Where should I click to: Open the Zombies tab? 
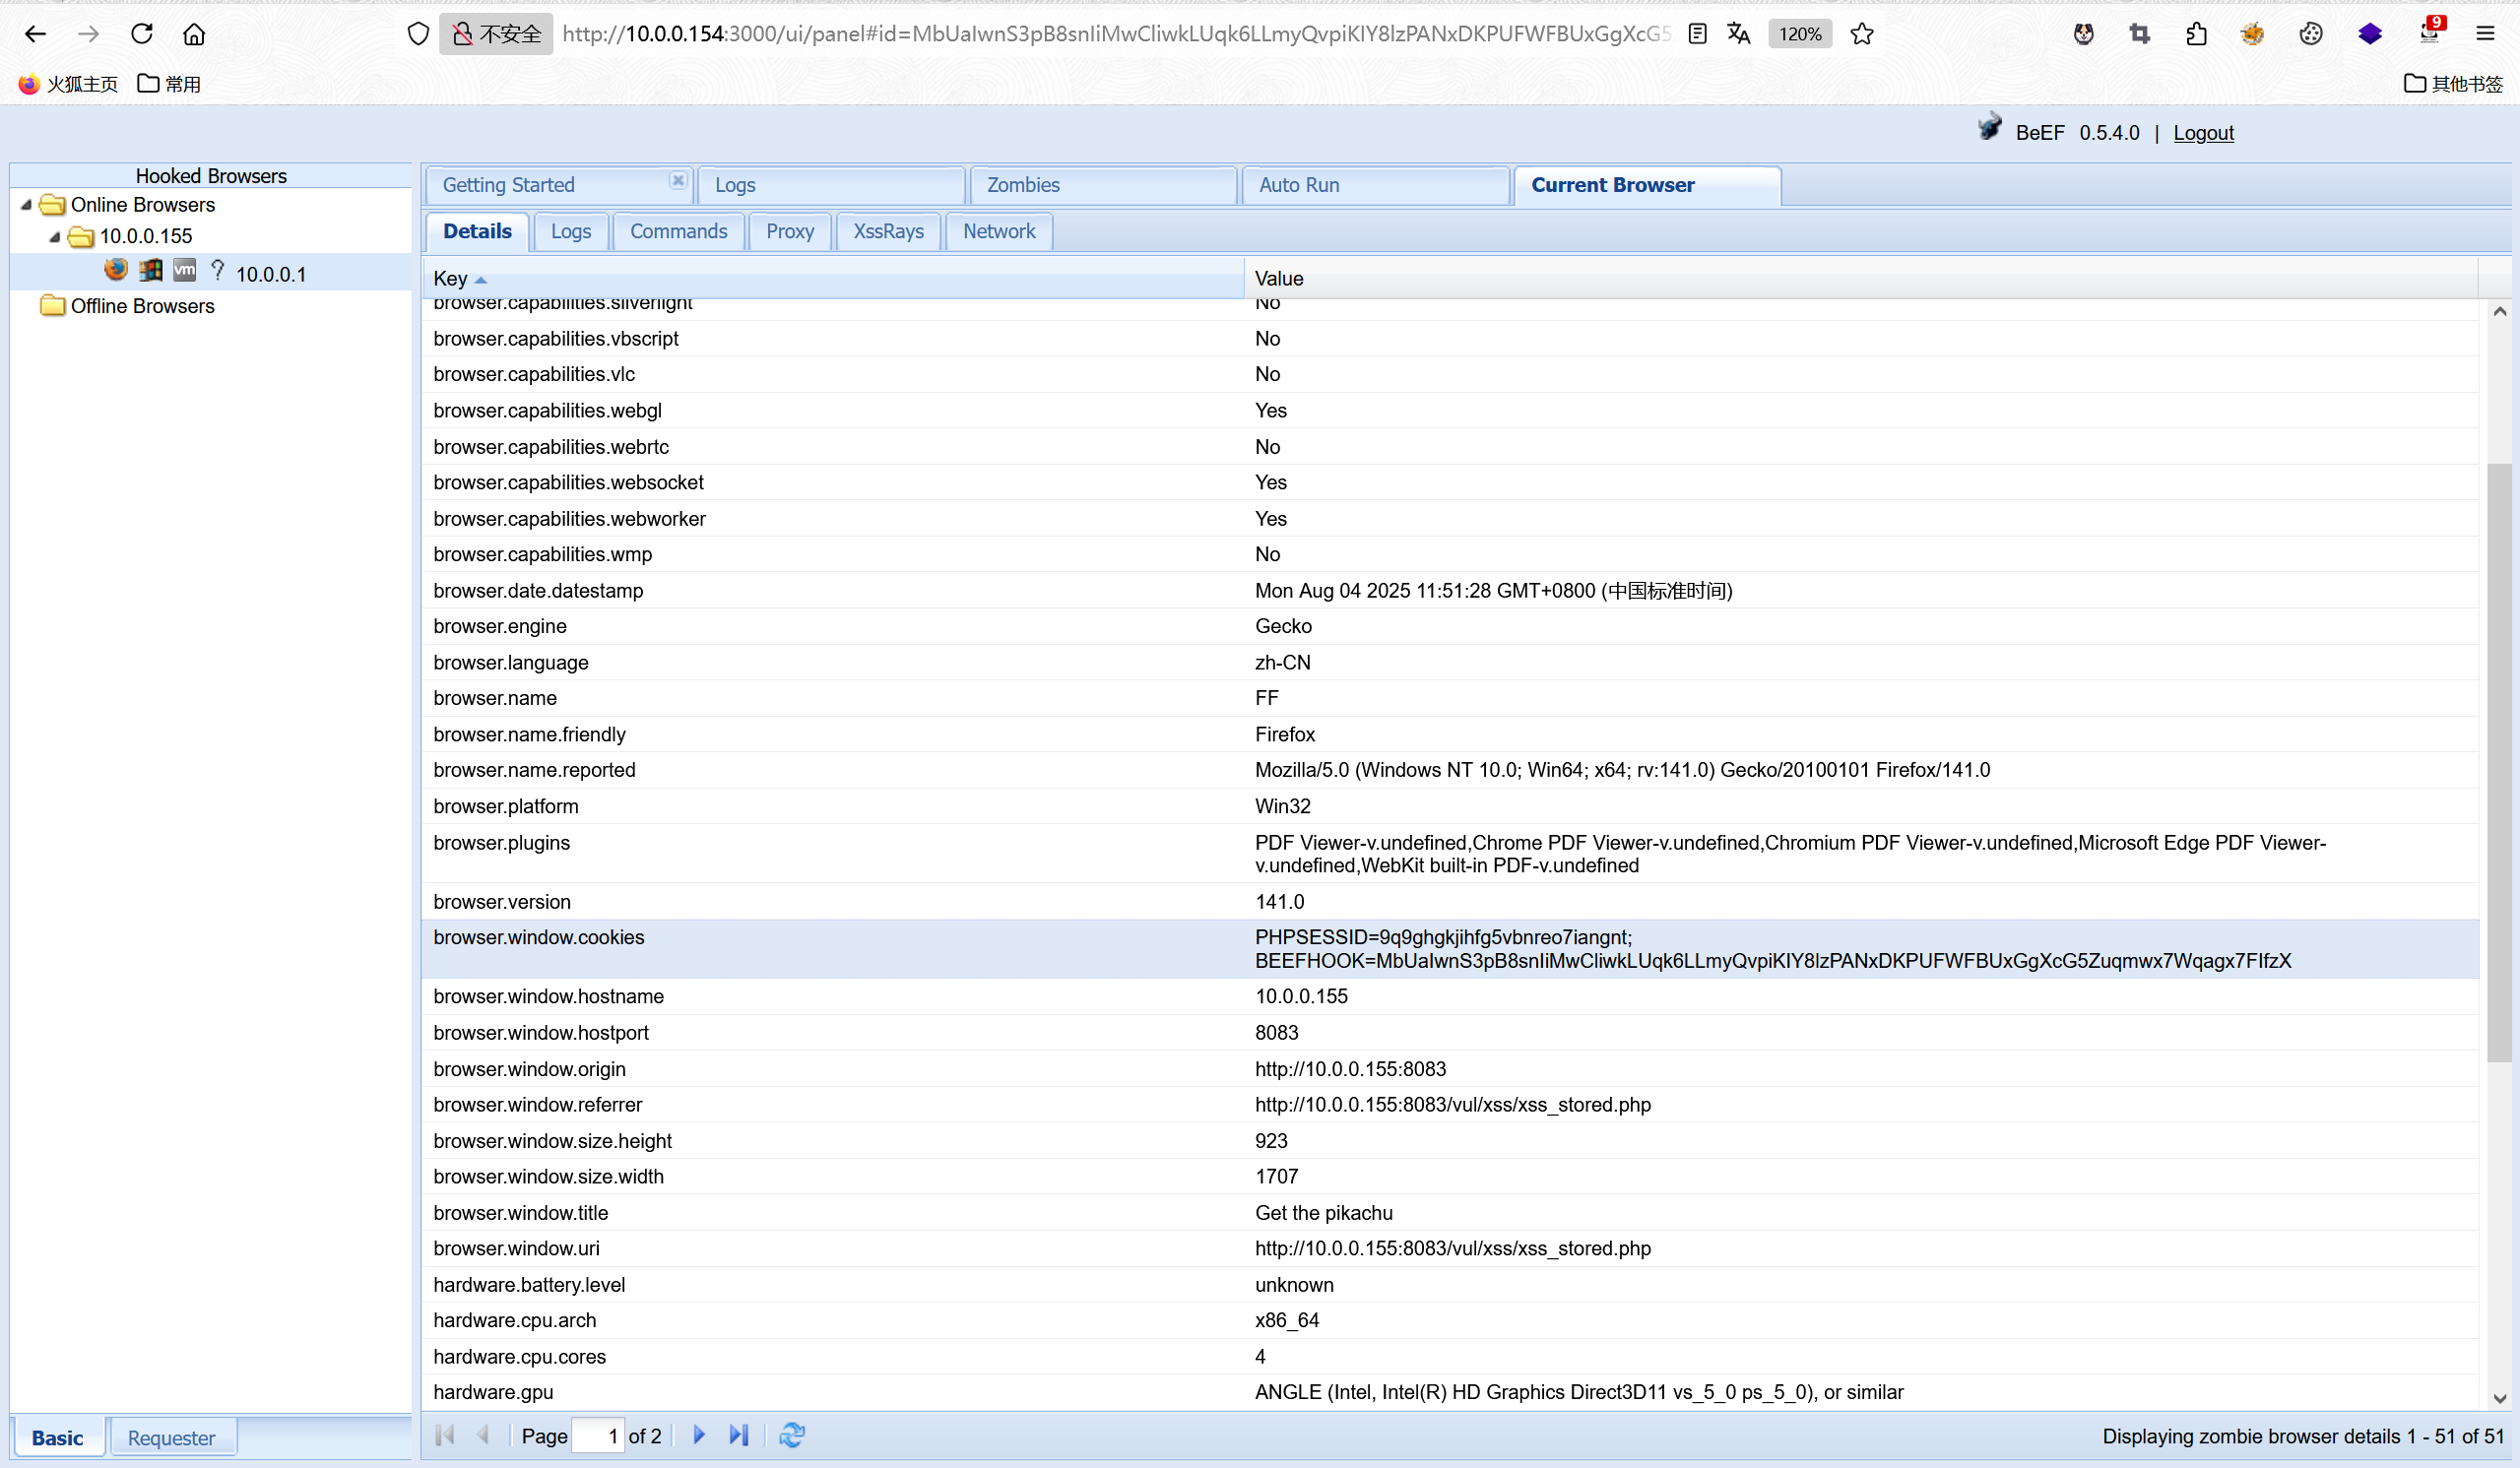coord(1023,186)
